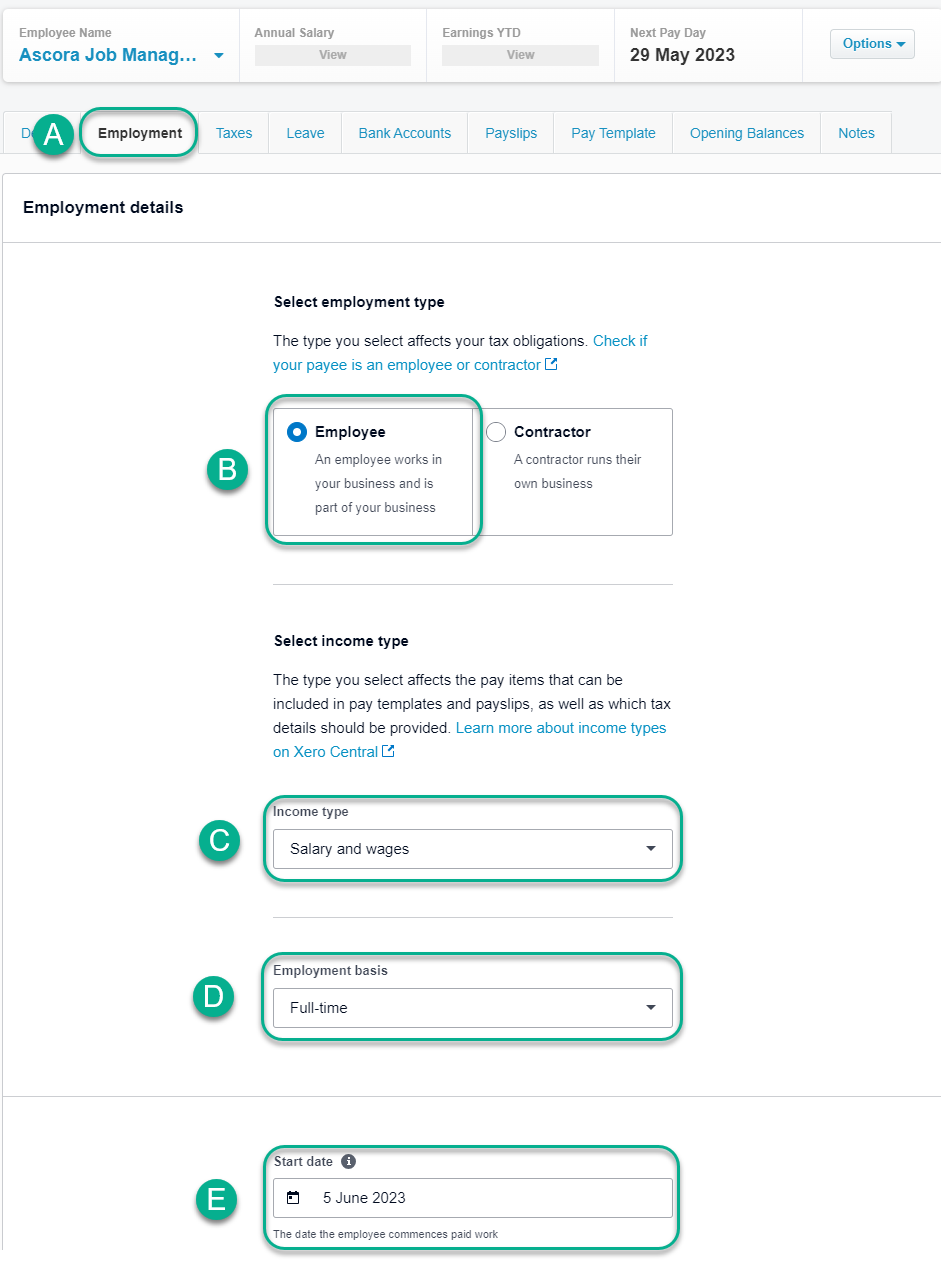Go to the Bank Accounts tab

(405, 133)
